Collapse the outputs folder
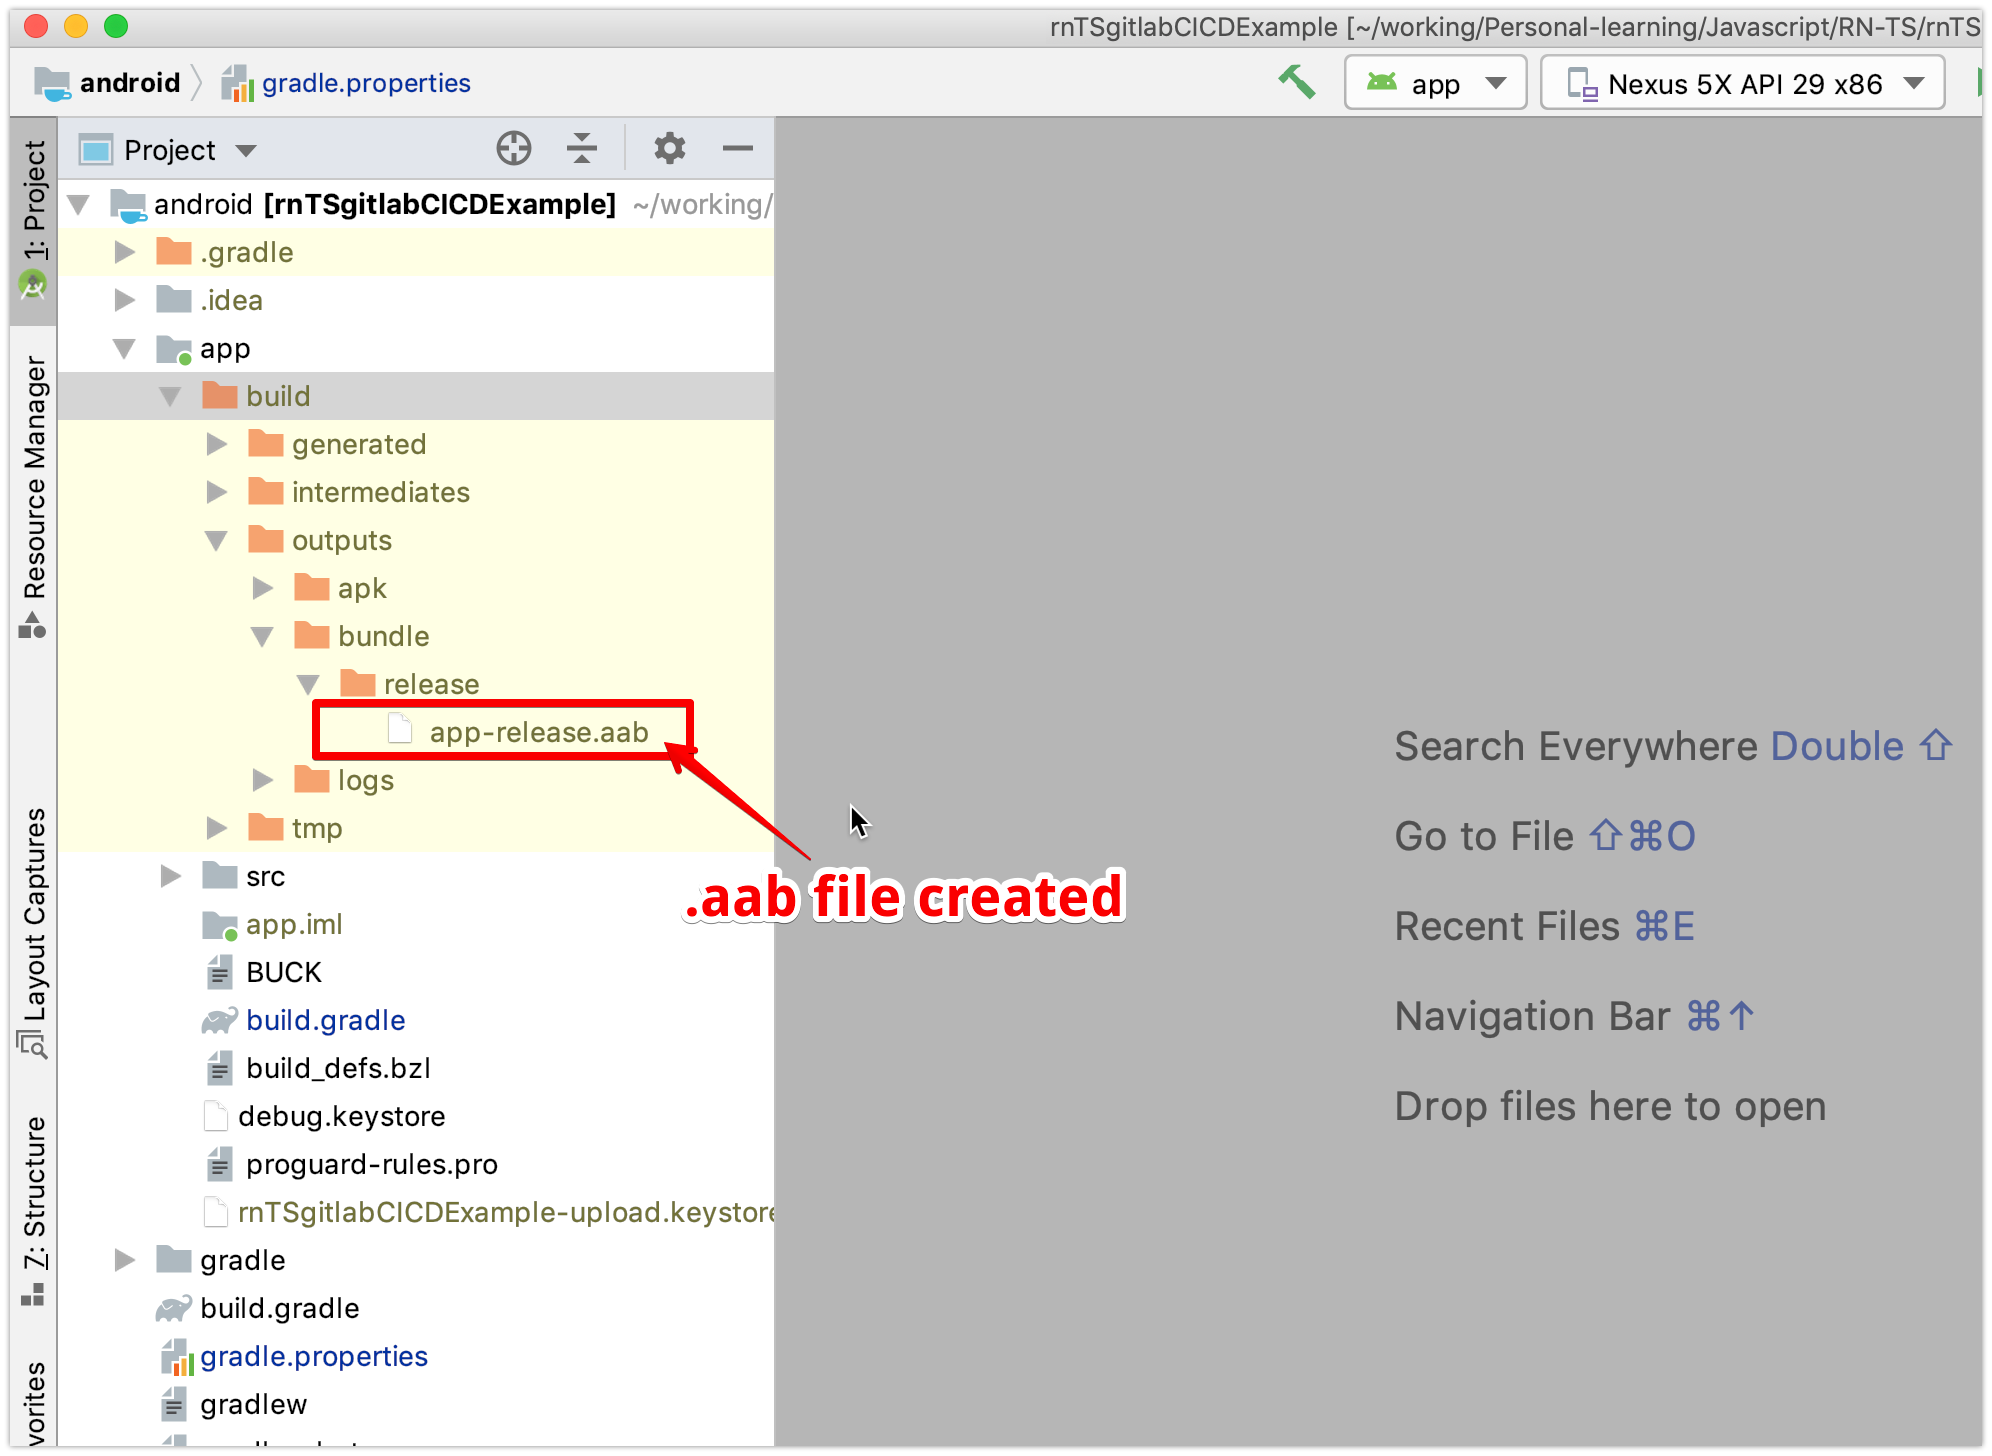The image size is (1992, 1456). pos(216,541)
